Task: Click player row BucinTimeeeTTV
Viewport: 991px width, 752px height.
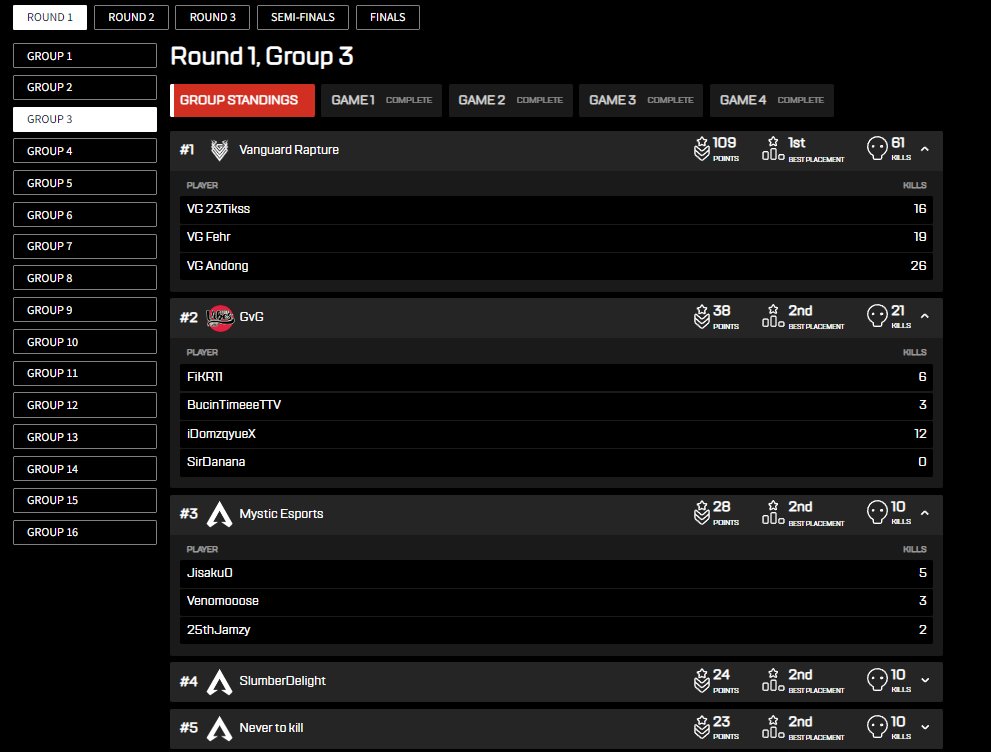Action: click(556, 406)
